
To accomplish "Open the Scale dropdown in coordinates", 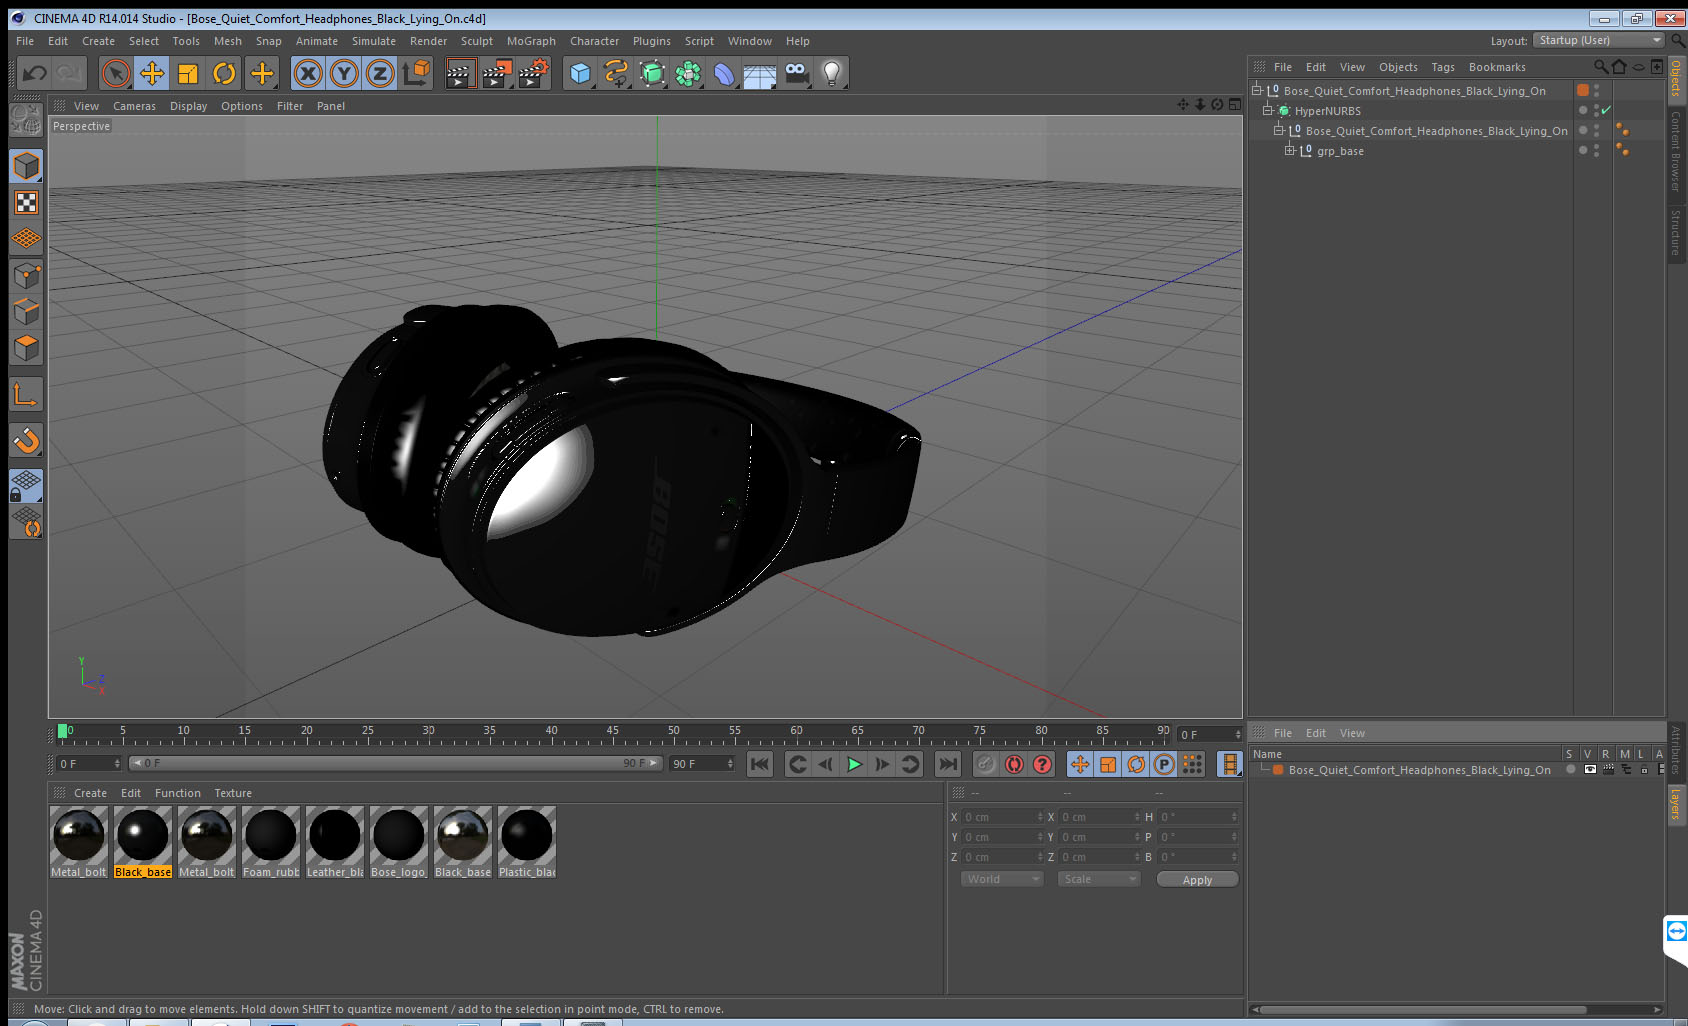I will point(1099,879).
